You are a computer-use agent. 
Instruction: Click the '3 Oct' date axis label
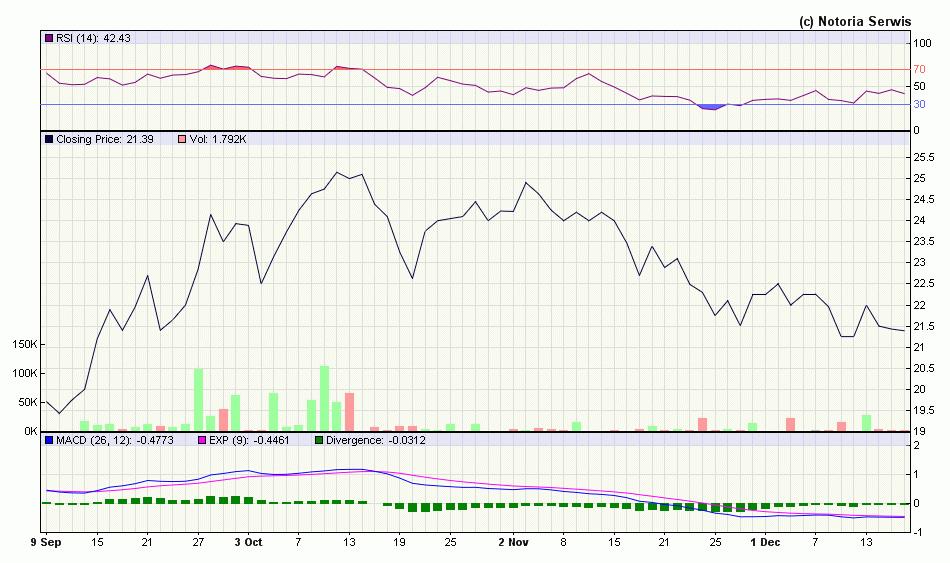click(x=248, y=542)
